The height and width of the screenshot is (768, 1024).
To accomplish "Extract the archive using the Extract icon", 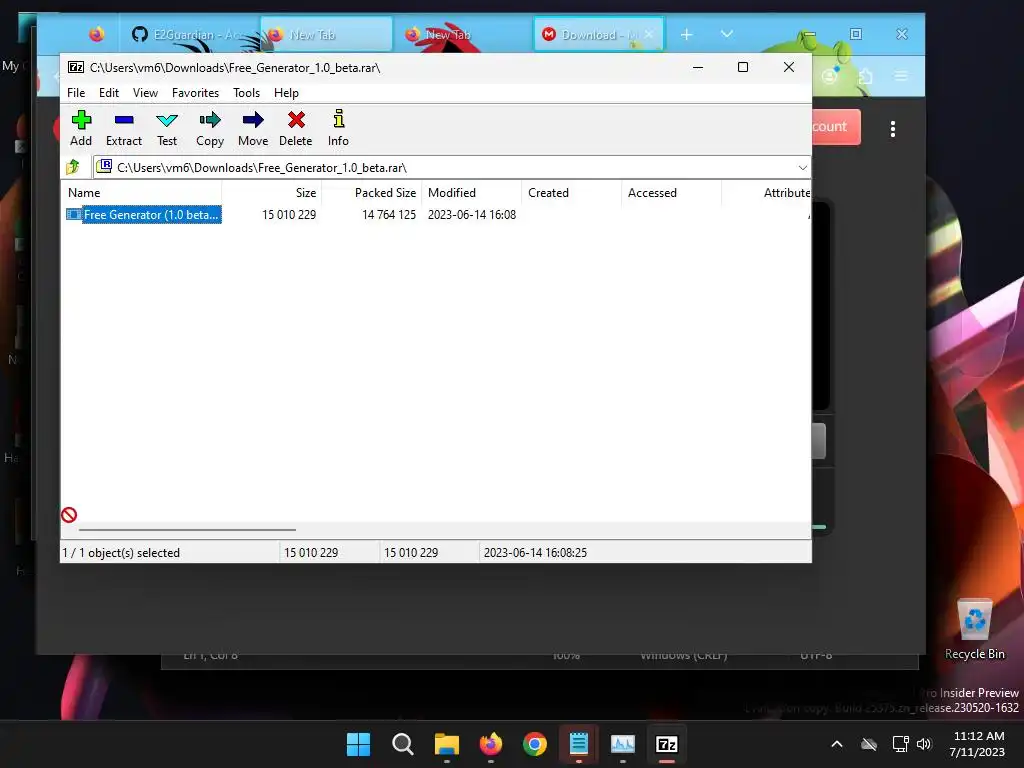I will [123, 128].
